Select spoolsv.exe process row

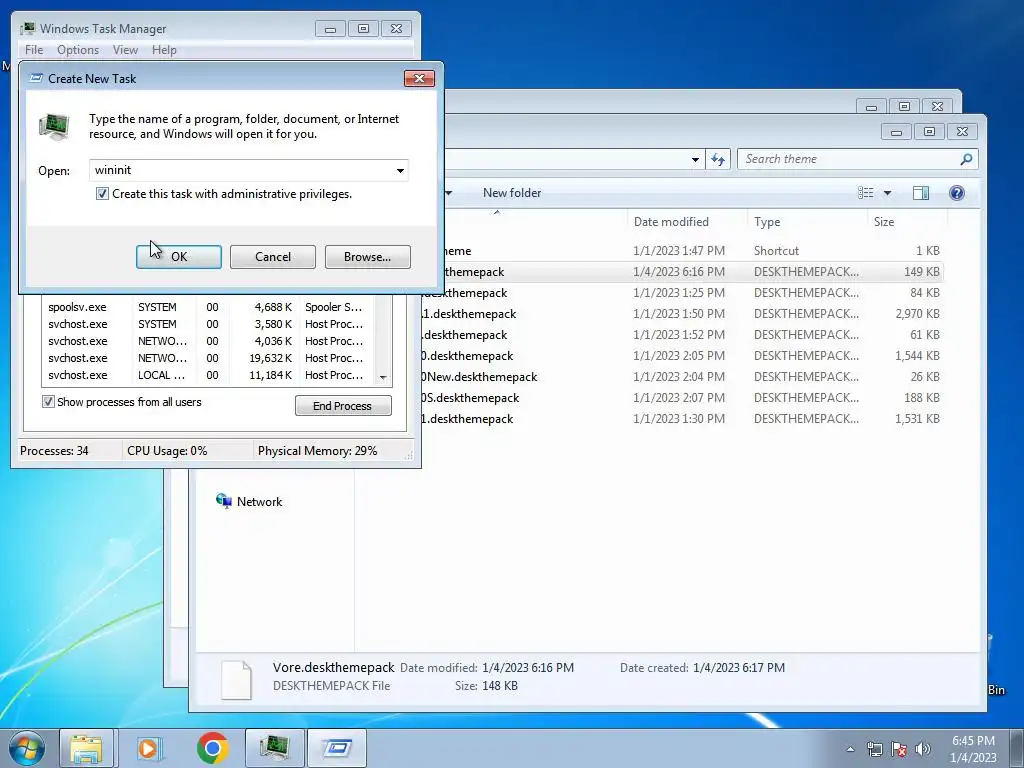tap(209, 307)
